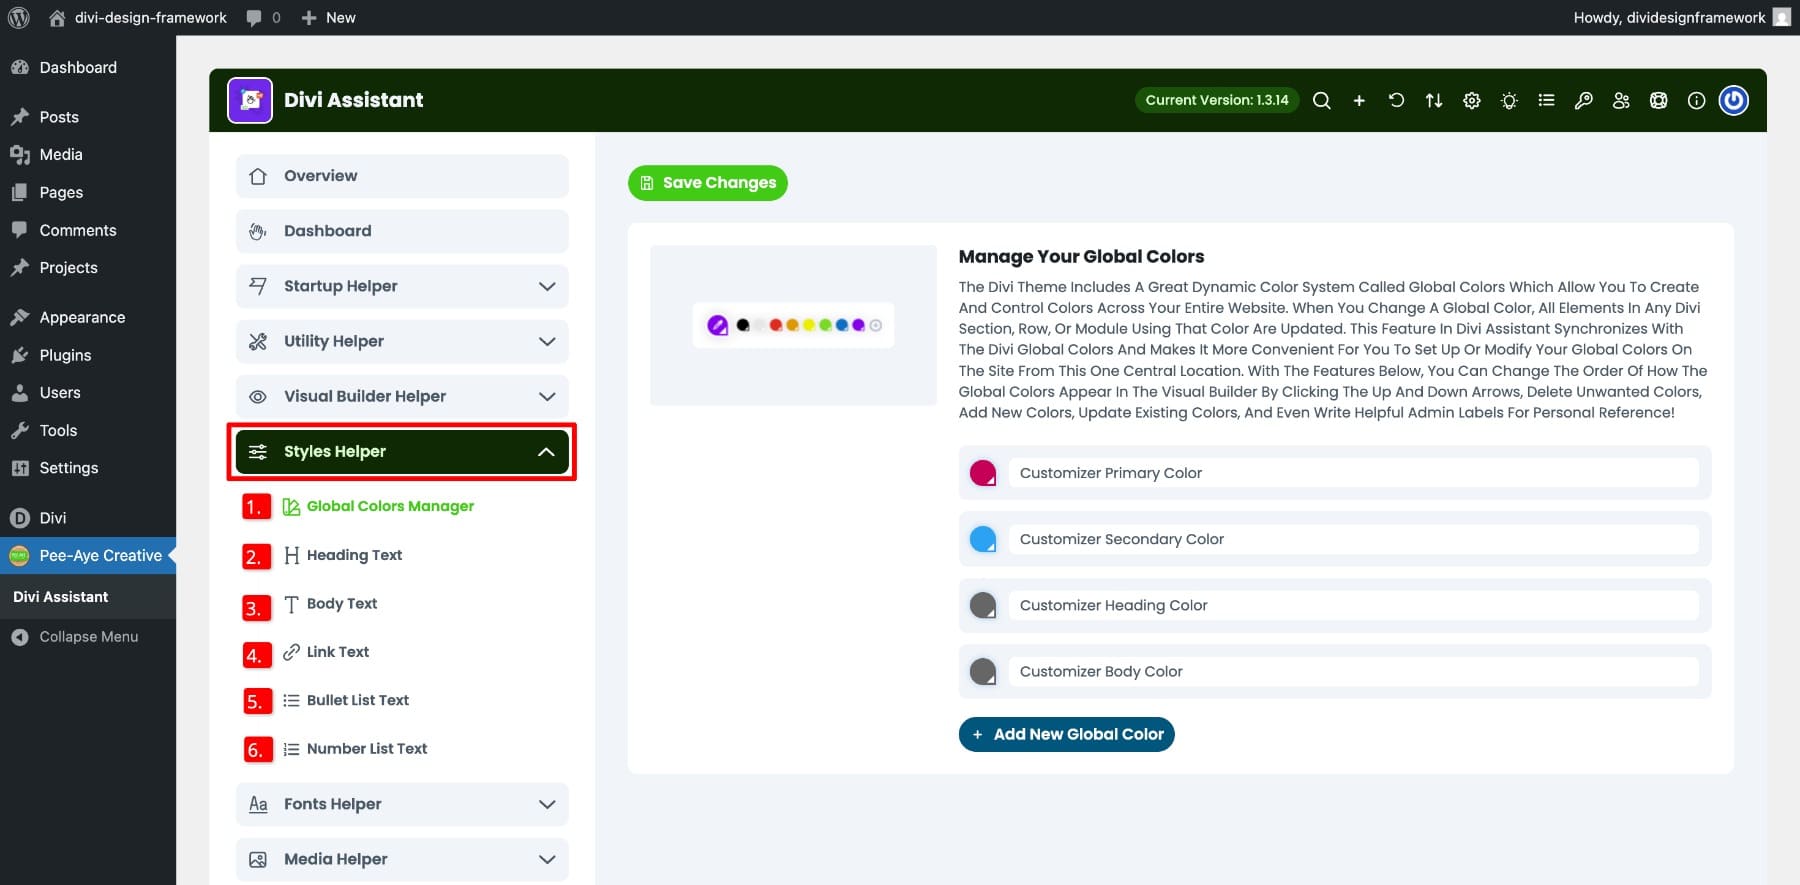Click the user avatar in admin bar
This screenshot has height=885, width=1800.
(x=1782, y=17)
